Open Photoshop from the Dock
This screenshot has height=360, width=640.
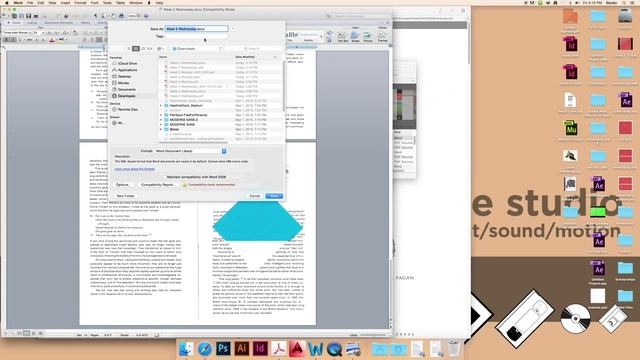click(223, 349)
